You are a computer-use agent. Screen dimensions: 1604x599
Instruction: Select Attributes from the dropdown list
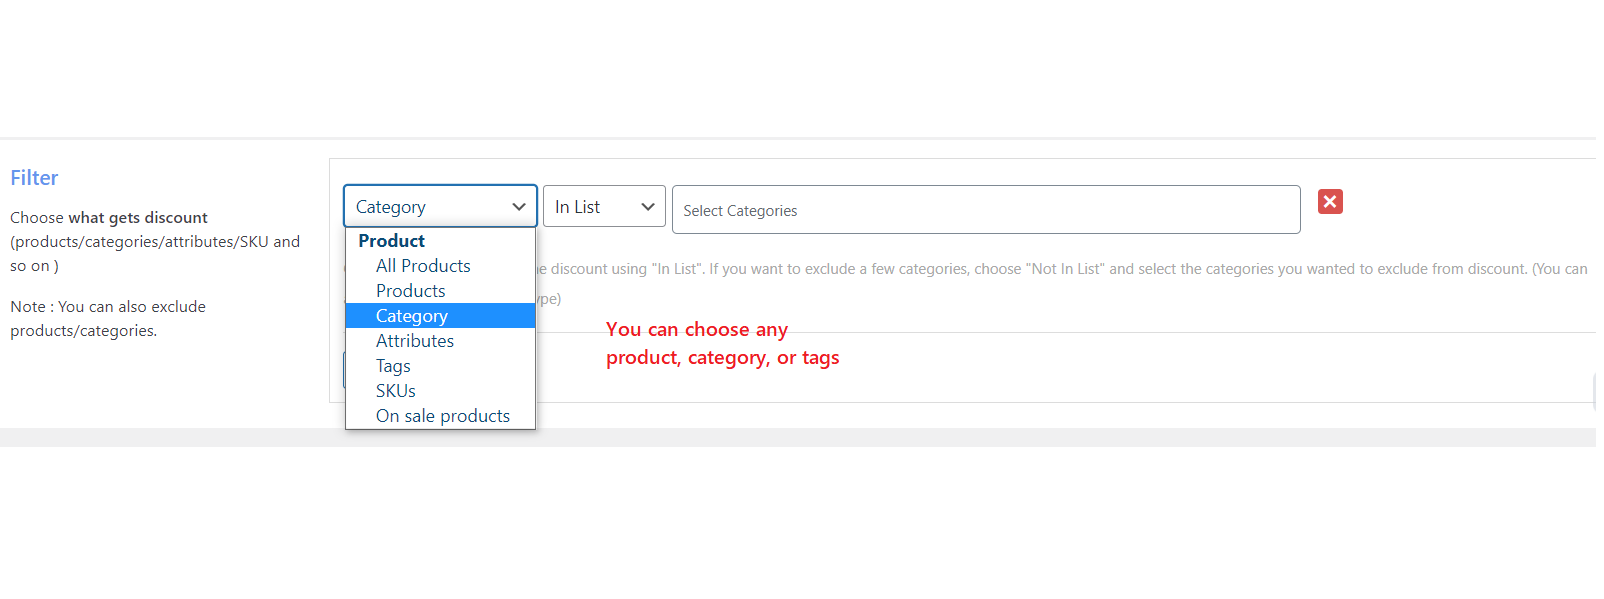(x=415, y=341)
